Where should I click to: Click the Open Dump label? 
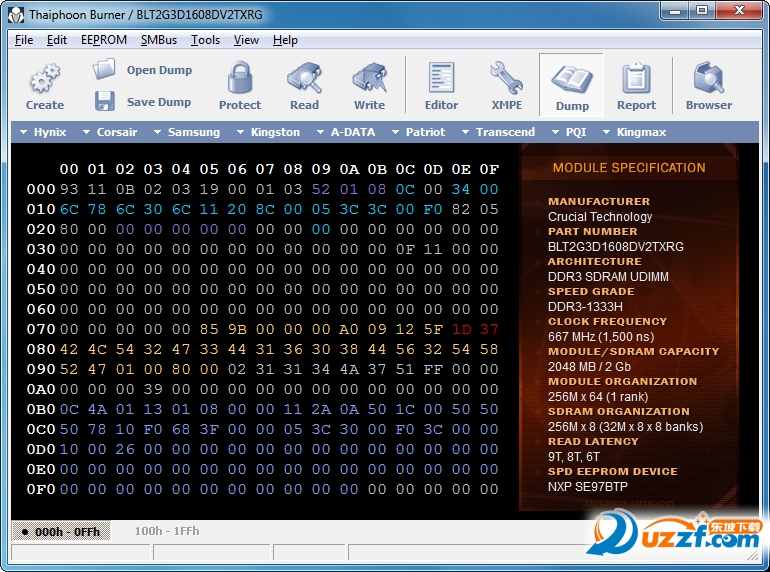click(x=159, y=70)
